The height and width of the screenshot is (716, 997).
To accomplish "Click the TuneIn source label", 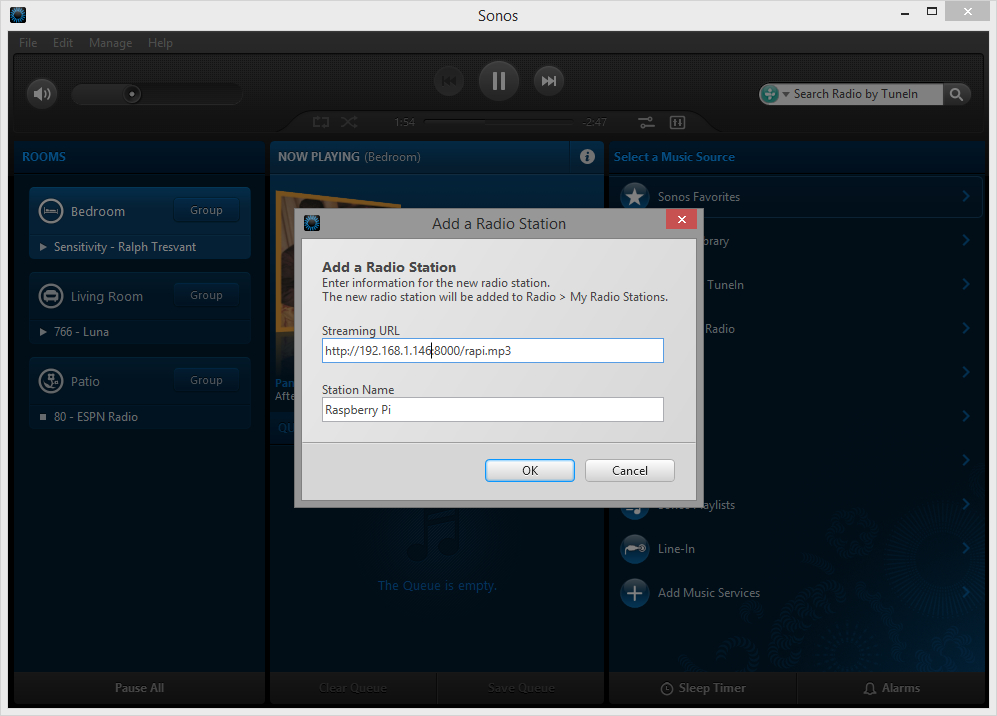I will pos(725,285).
